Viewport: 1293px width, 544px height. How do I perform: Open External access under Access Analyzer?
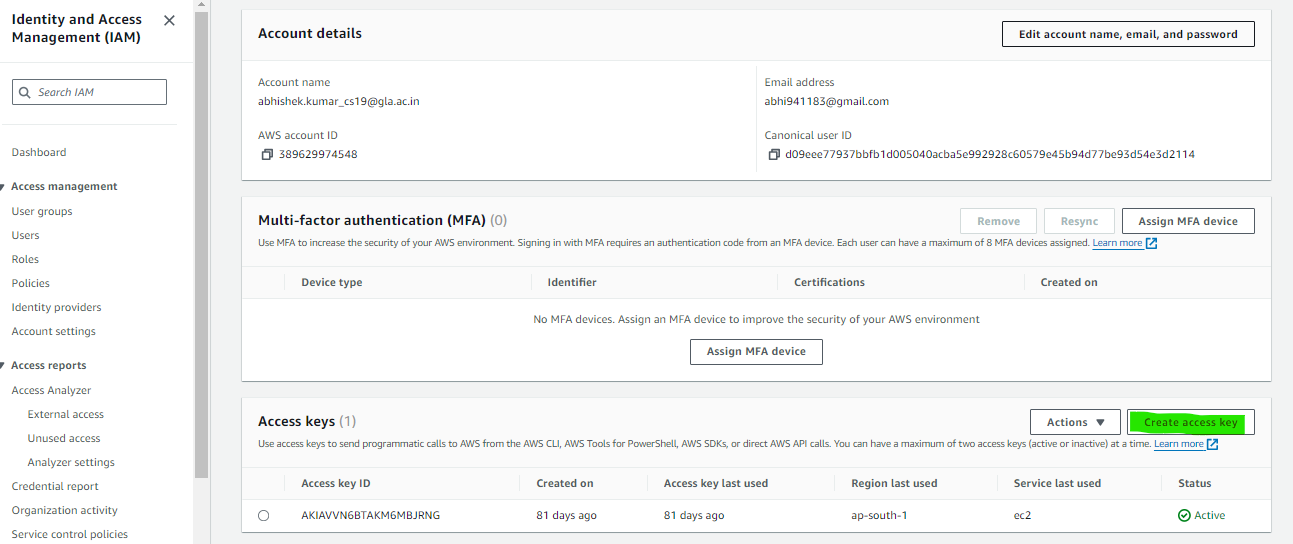[x=66, y=415]
